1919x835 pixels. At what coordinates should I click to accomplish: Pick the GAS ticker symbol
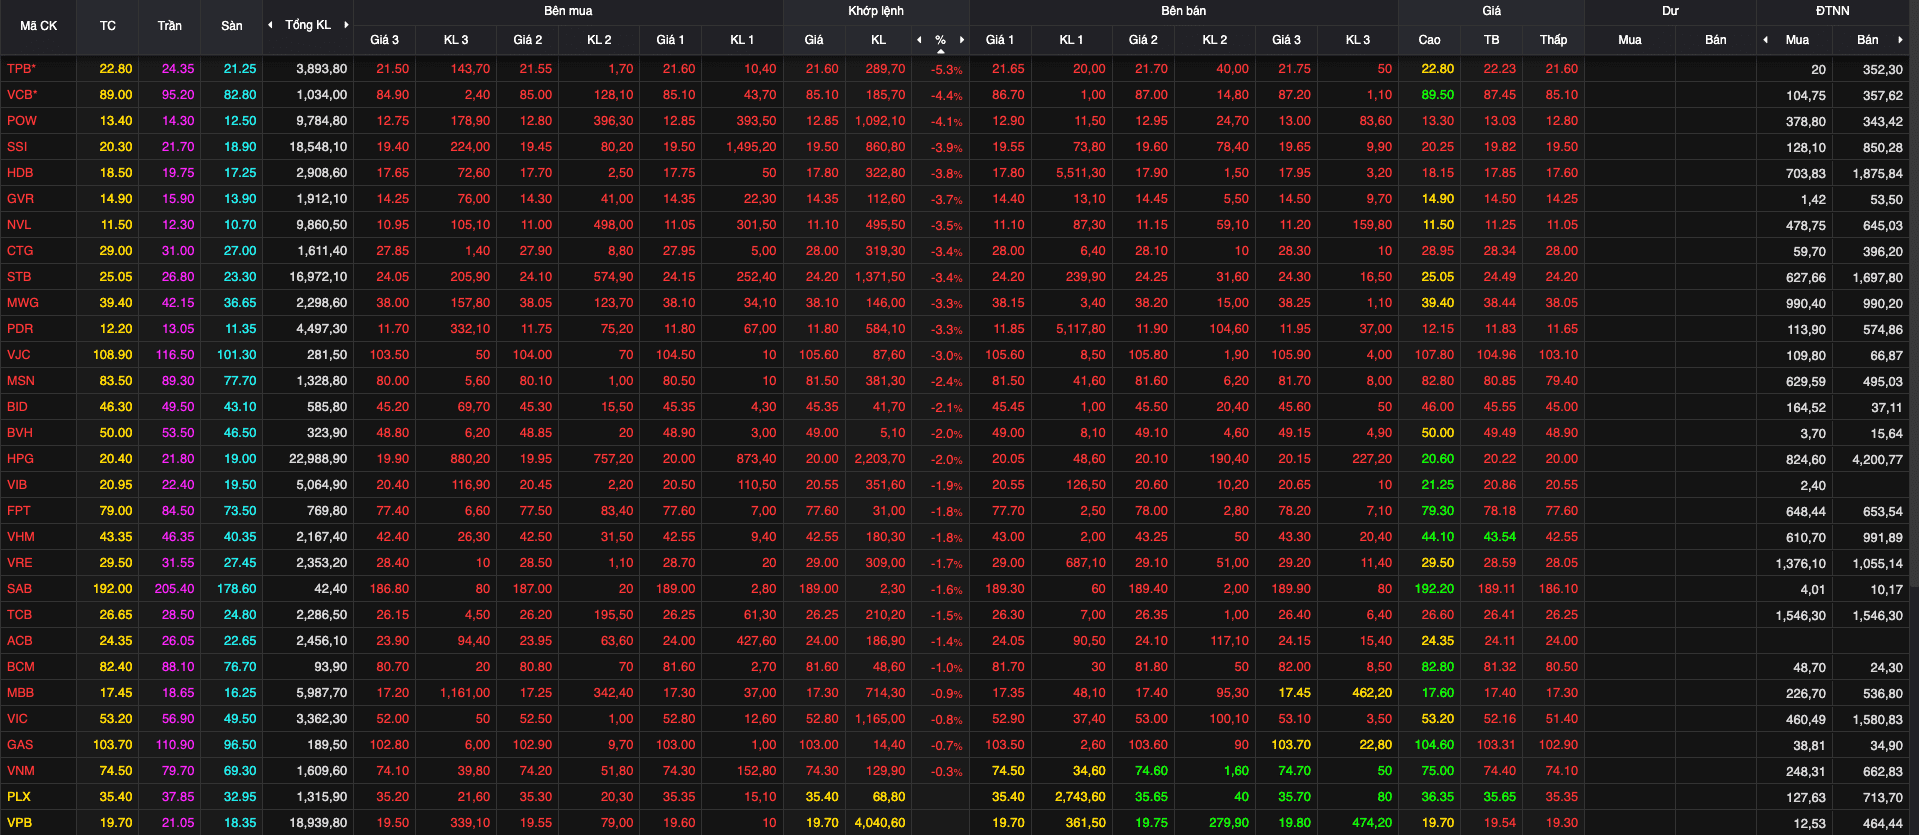(x=20, y=745)
